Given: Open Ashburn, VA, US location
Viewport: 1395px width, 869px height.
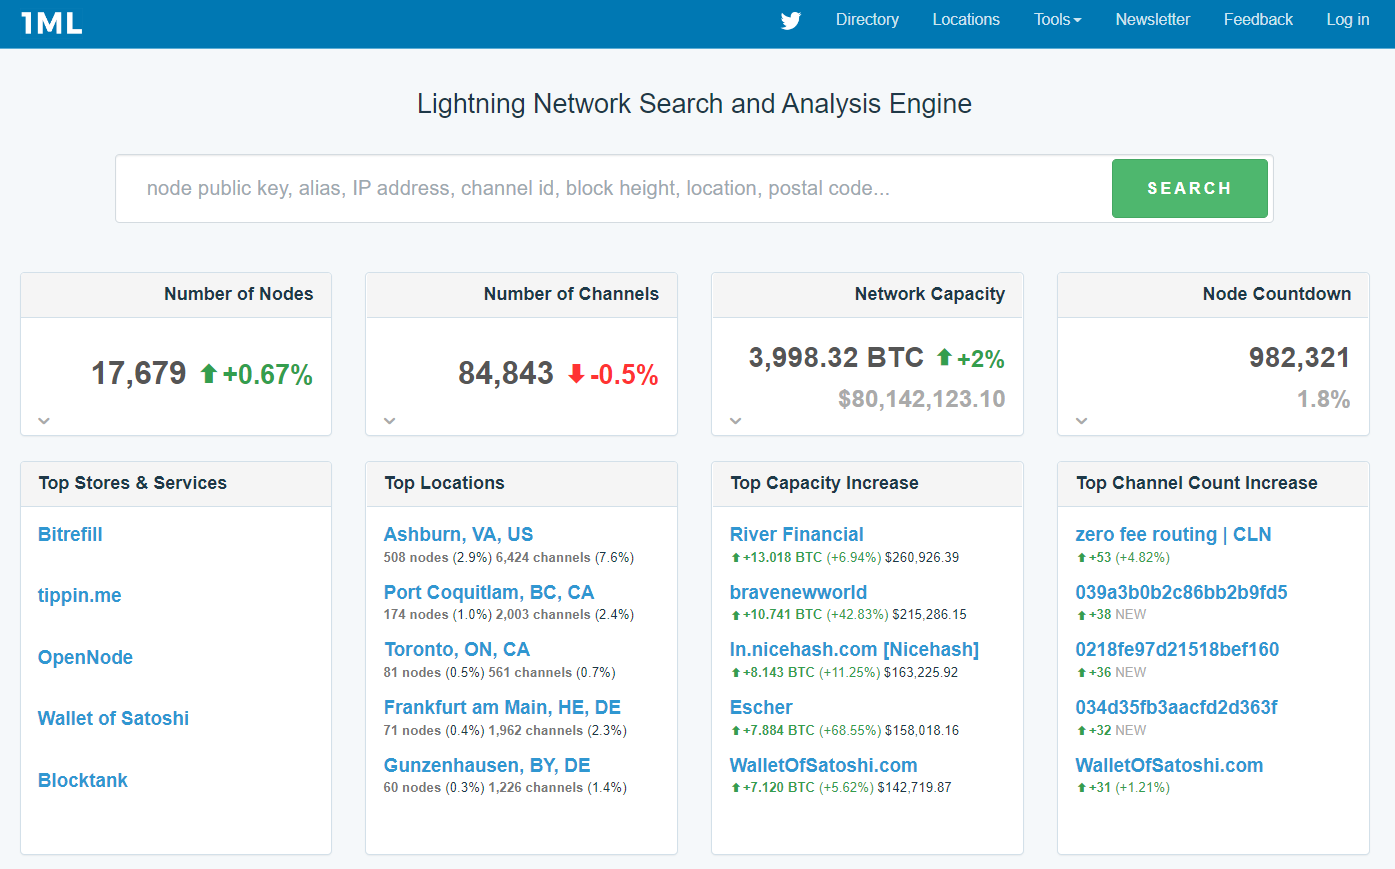Looking at the screenshot, I should (x=459, y=534).
